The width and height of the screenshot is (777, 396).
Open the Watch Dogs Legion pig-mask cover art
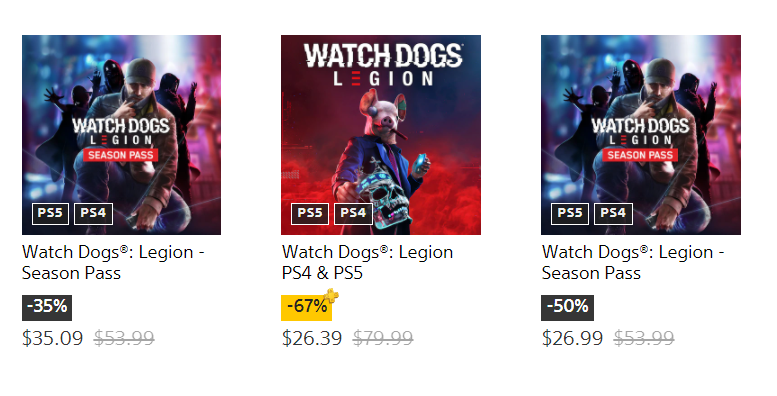coord(381,135)
